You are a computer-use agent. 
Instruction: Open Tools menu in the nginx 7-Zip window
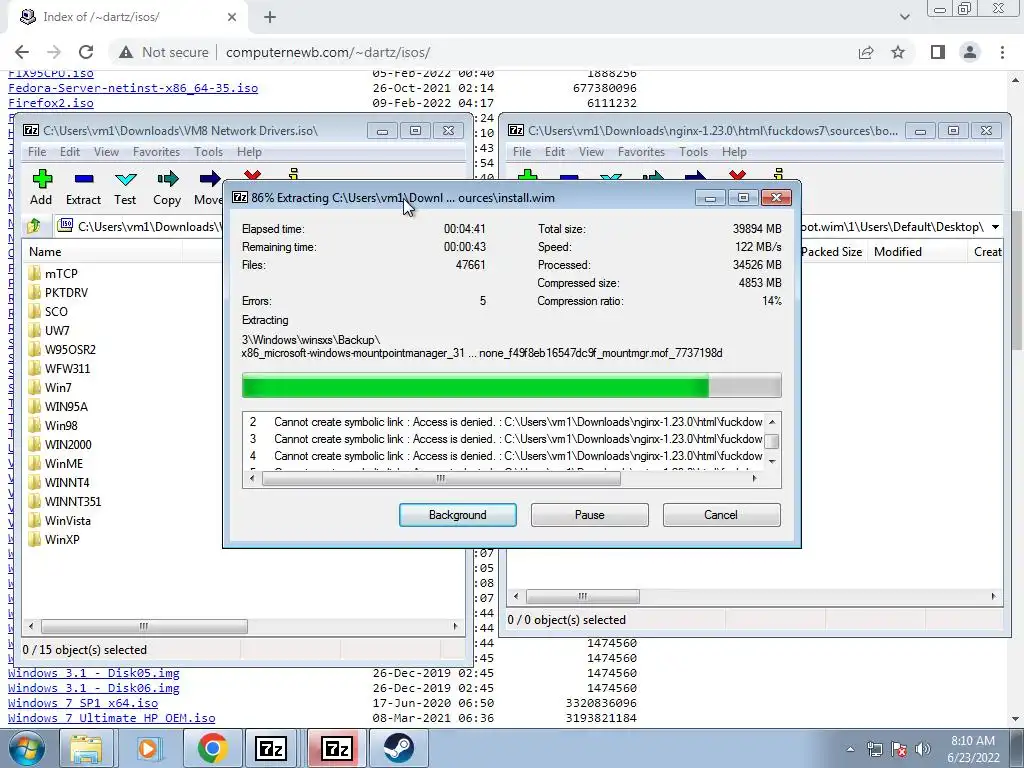click(694, 152)
